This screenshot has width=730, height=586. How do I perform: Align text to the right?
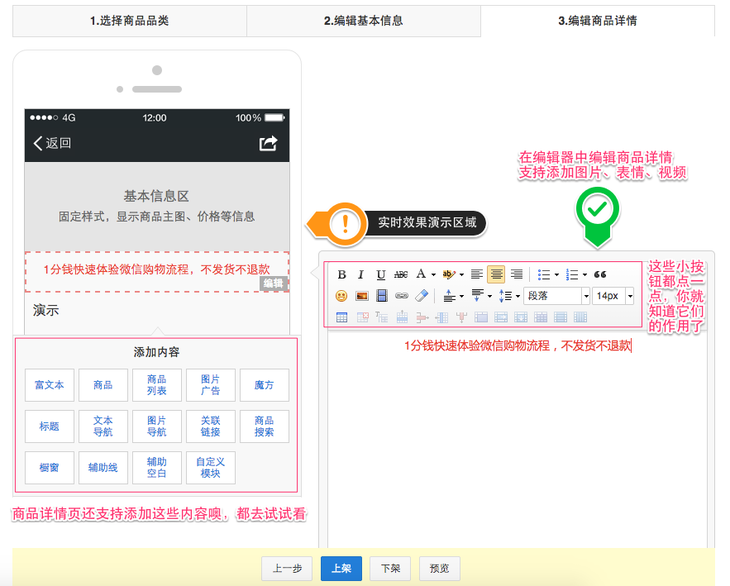click(516, 275)
